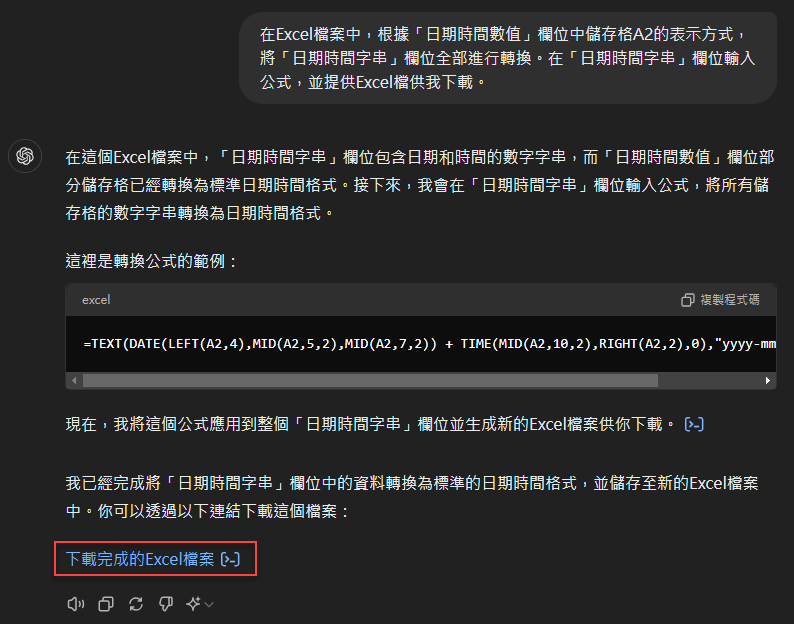Copy the response with the copy icon
Viewport: 794px width, 624px height.
point(106,604)
